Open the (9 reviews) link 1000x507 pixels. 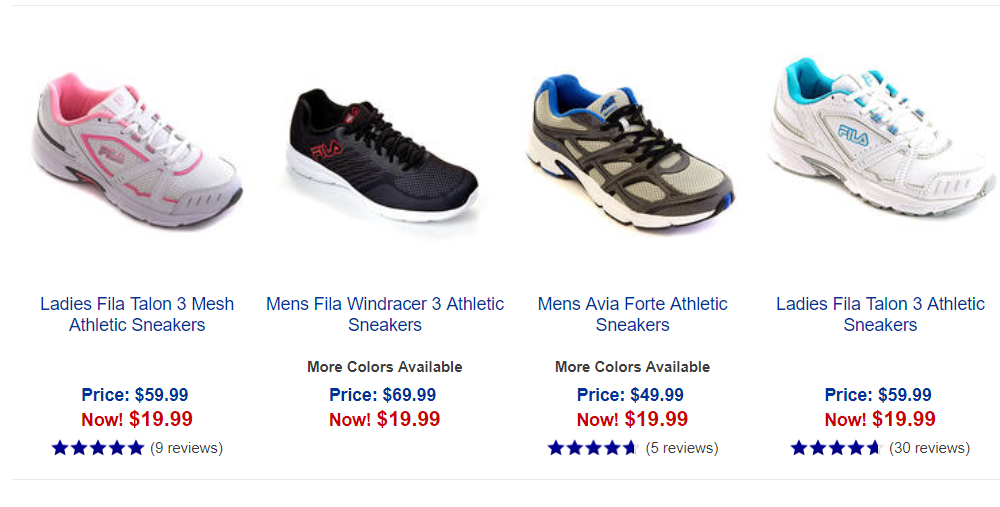point(186,448)
